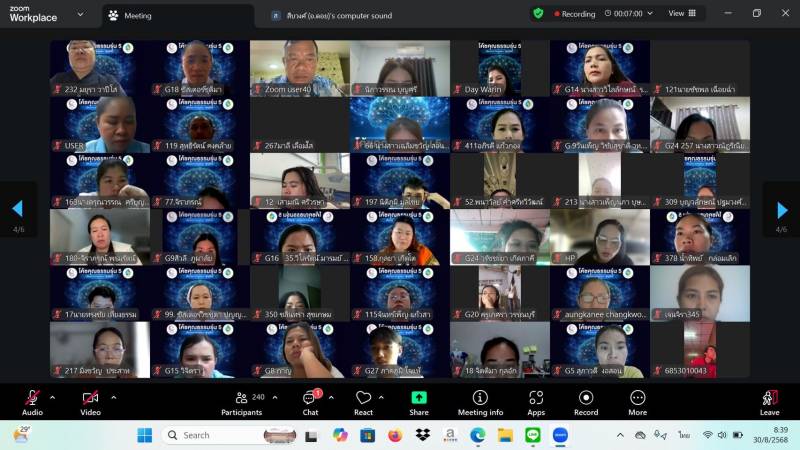Screen dimensions: 800x450
Task: Go to next gallery page with right arrow
Action: 781,209
